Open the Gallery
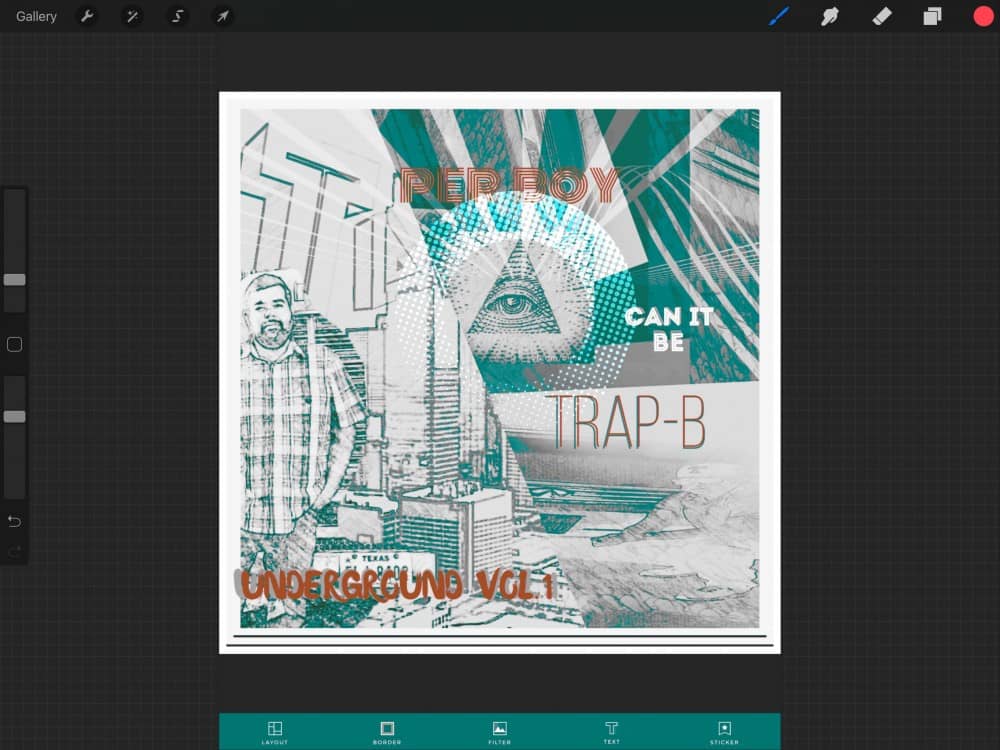The width and height of the screenshot is (1000, 750). click(x=36, y=17)
